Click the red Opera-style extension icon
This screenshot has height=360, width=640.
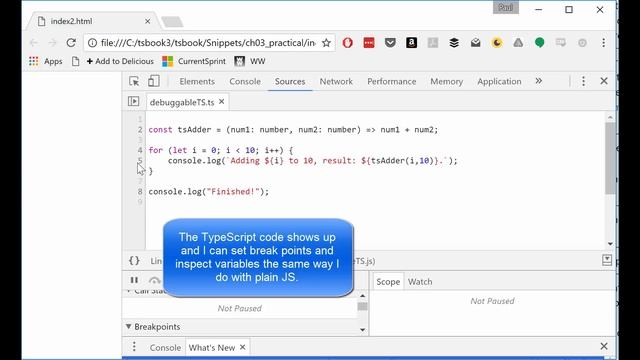[x=347, y=42]
